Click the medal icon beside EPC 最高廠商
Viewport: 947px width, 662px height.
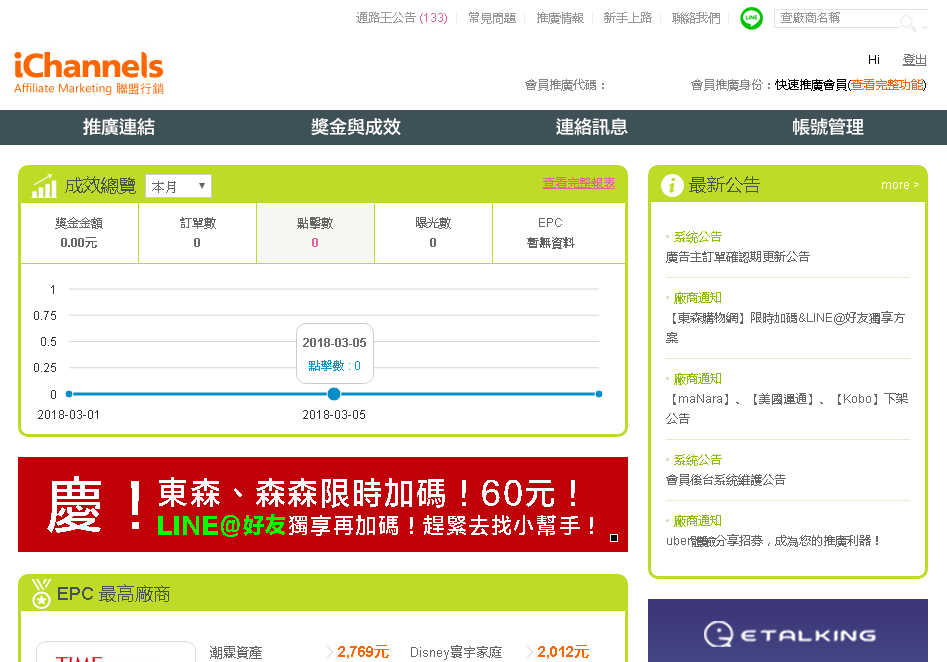point(41,593)
